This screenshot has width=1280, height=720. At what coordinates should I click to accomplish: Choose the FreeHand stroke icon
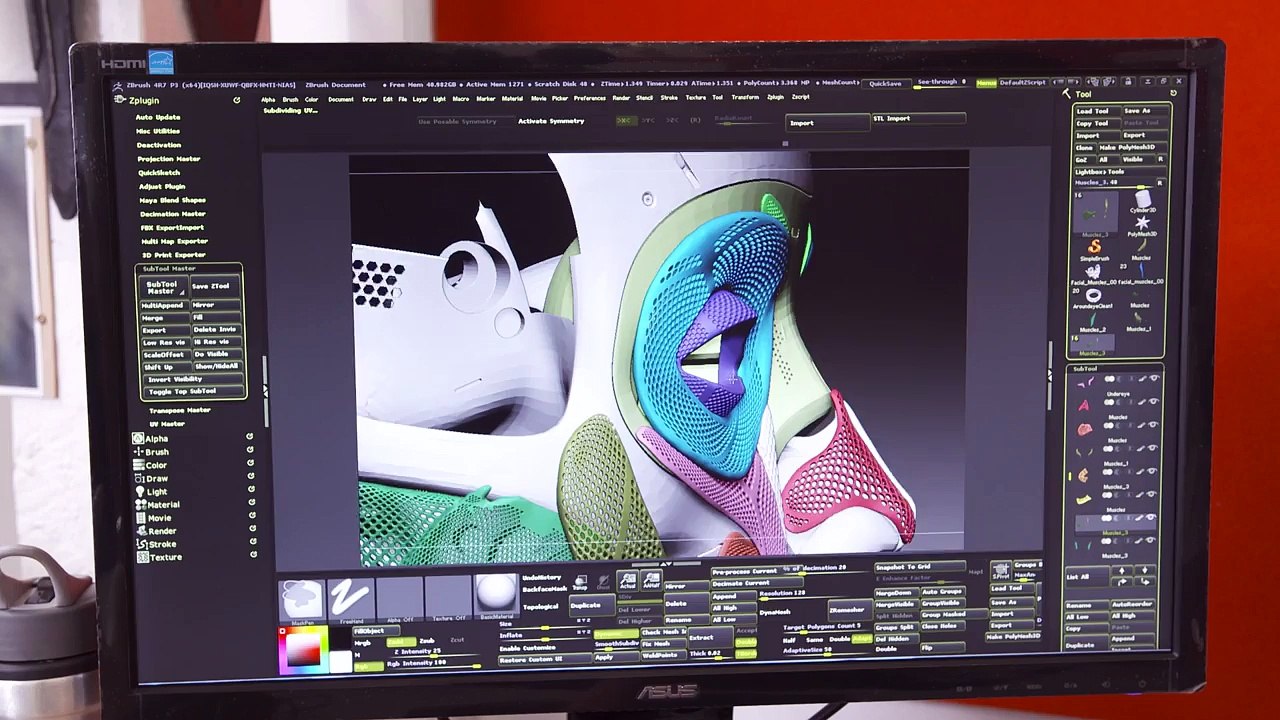tap(350, 598)
